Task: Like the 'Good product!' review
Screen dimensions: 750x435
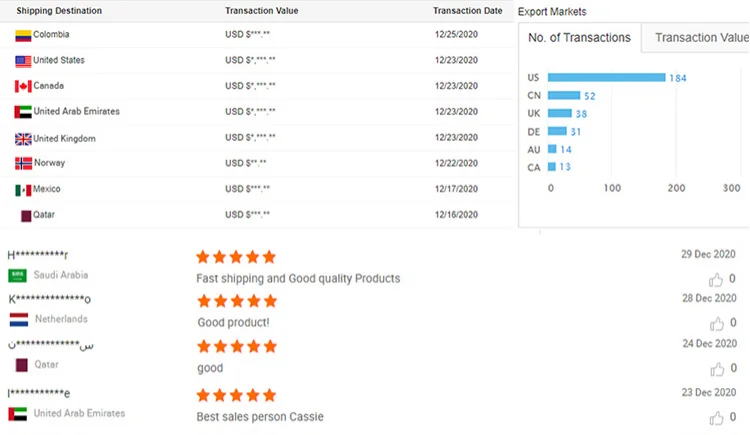Action: tap(715, 323)
